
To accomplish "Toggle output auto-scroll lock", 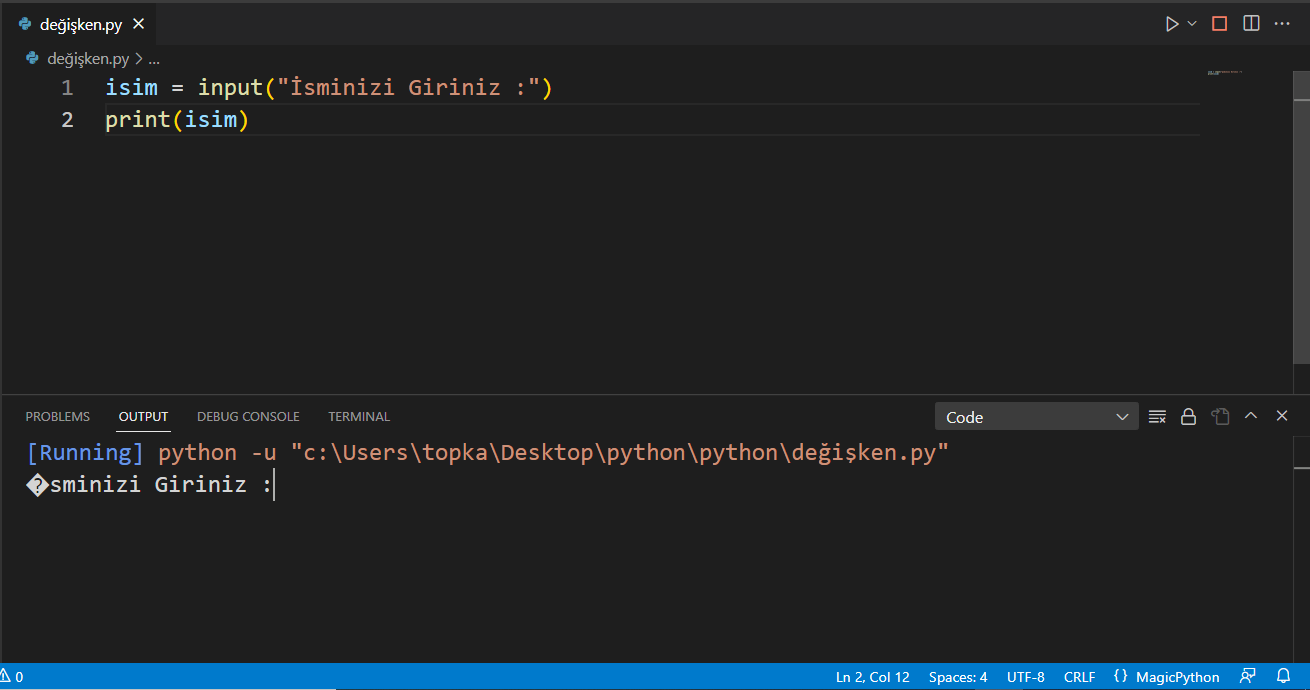I will 1188,416.
